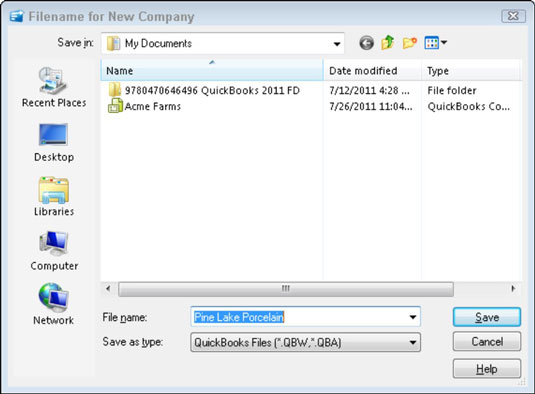
Task: Open the Save as type dropdown
Action: (306, 342)
